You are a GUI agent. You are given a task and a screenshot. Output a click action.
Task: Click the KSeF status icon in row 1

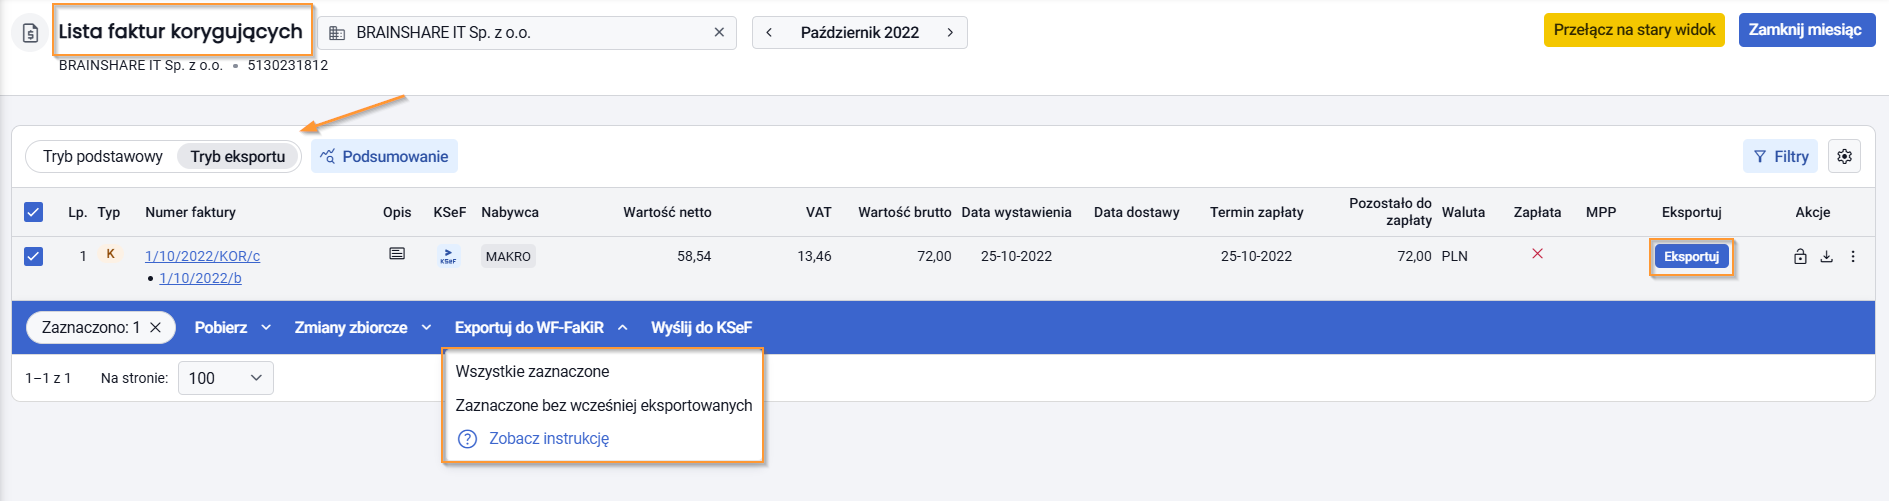click(448, 256)
